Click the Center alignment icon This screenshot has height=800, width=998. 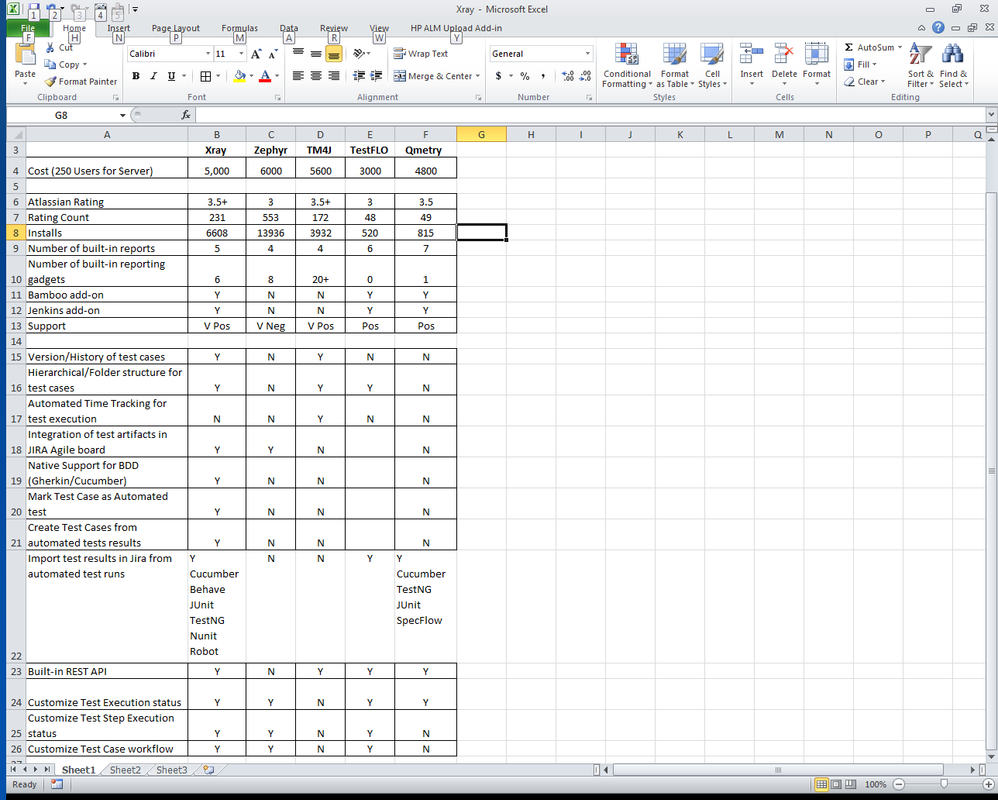tap(316, 76)
